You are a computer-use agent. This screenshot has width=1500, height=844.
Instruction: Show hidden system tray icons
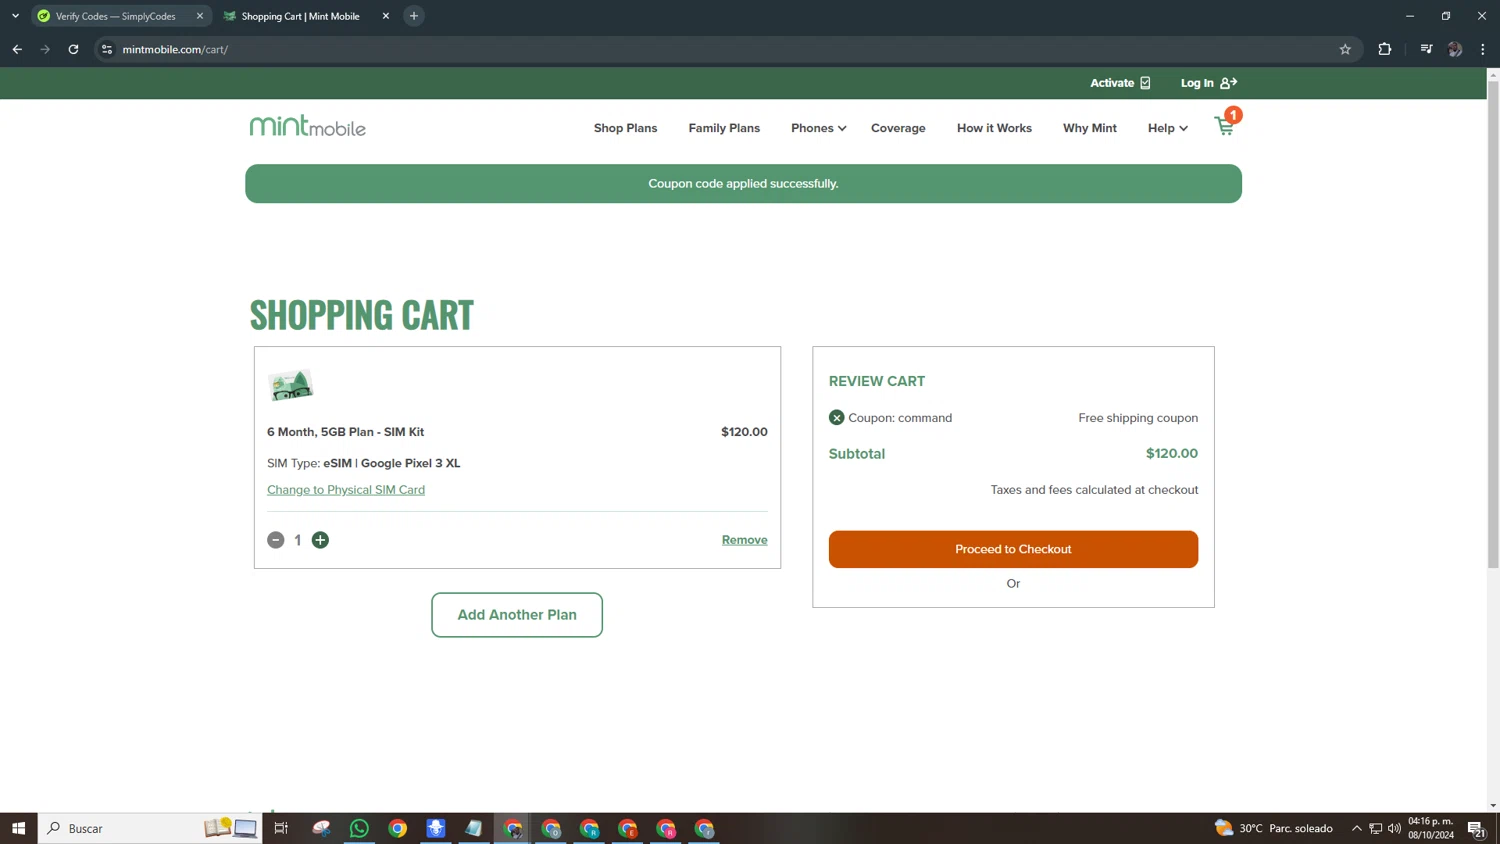1357,828
